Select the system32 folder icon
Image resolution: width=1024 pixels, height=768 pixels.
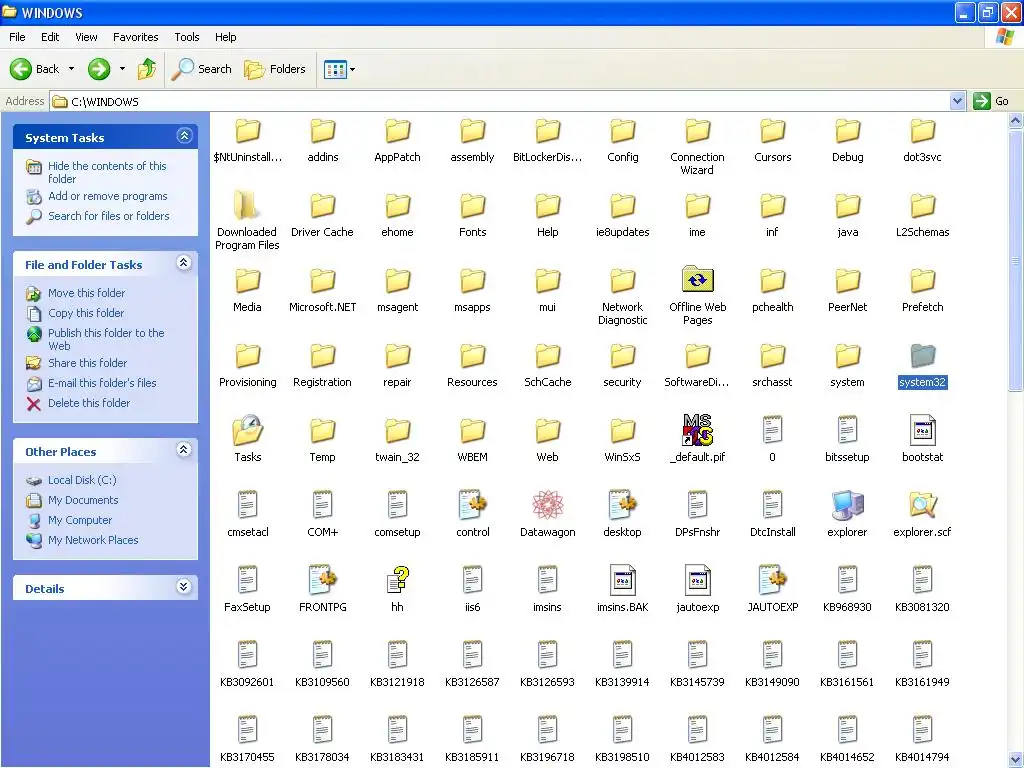point(922,356)
